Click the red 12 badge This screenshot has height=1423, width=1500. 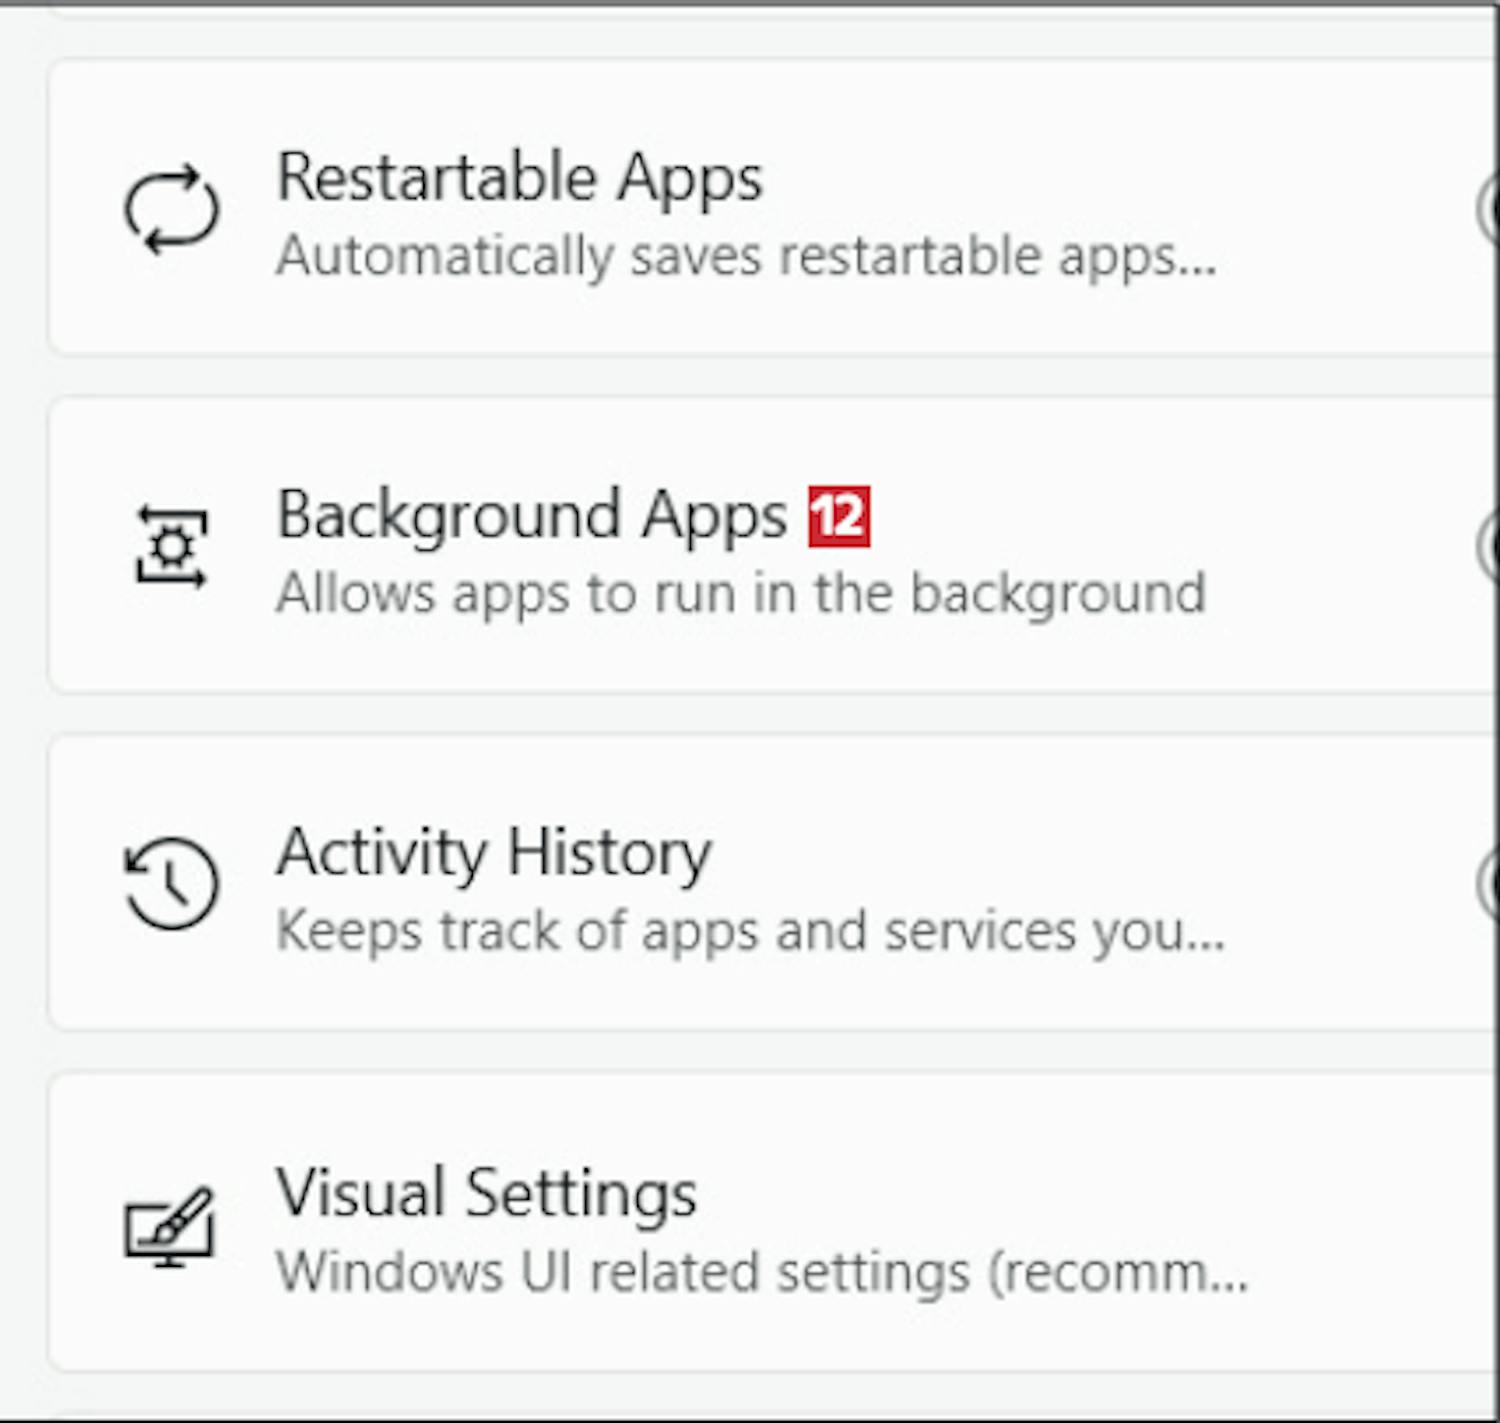(x=839, y=517)
